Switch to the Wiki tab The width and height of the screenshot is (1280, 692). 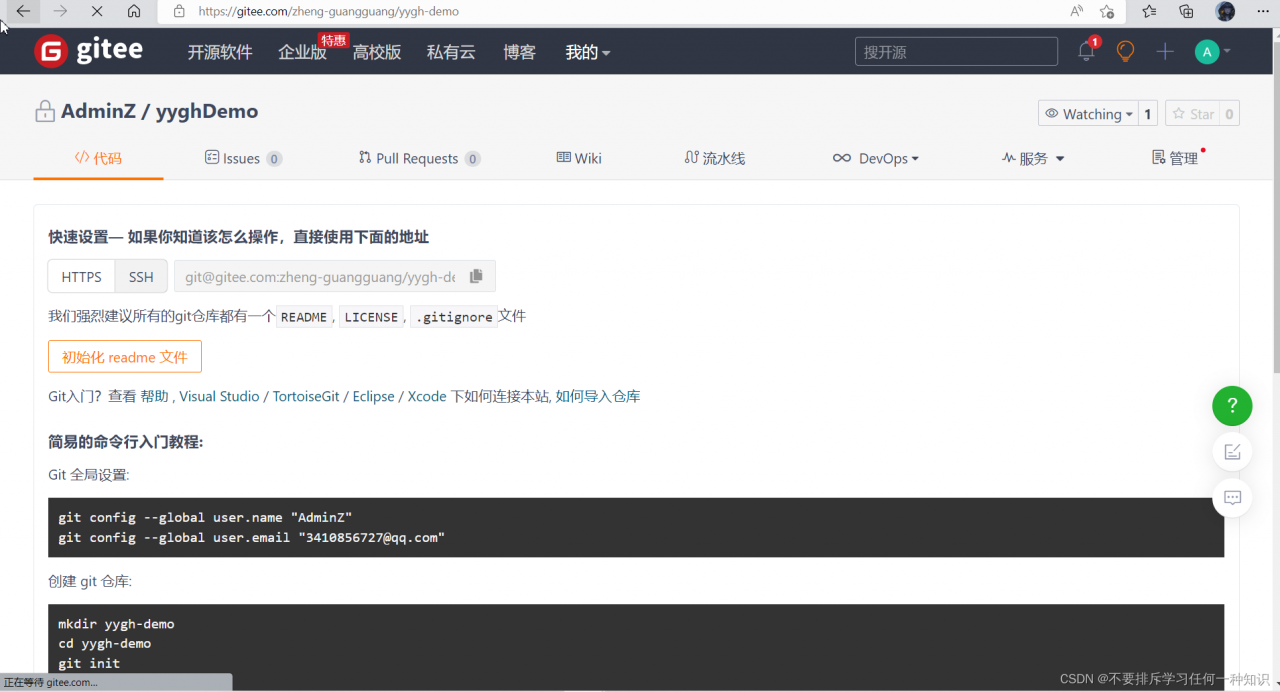(579, 158)
